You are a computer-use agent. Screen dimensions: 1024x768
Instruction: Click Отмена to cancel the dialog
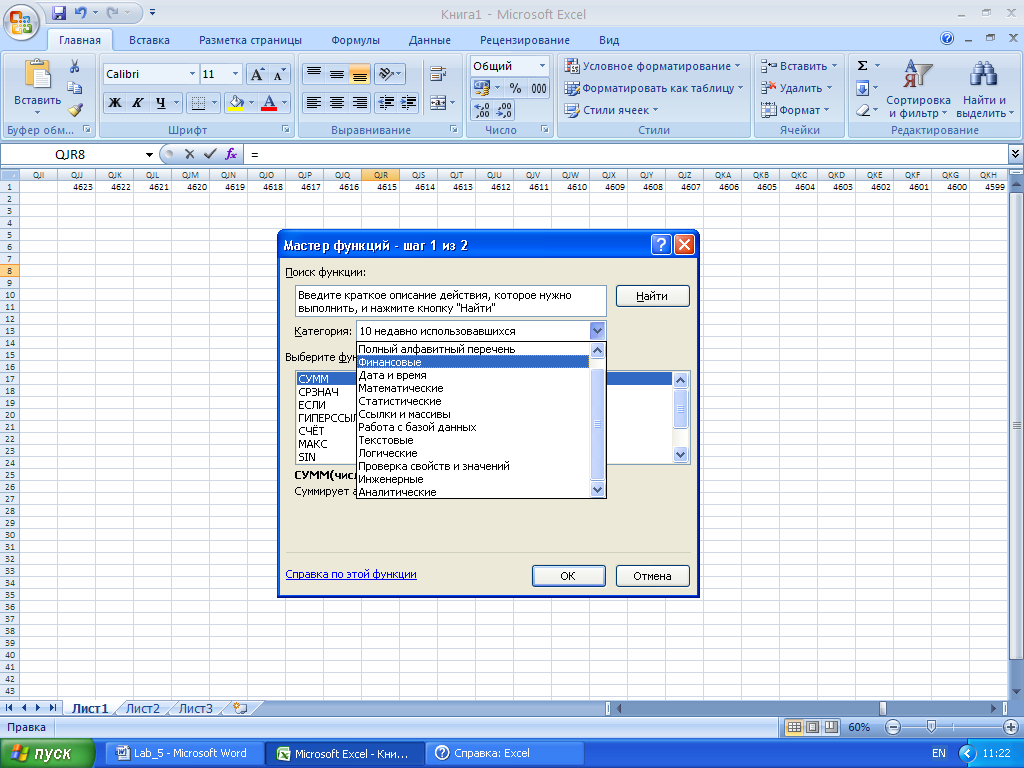coord(652,576)
